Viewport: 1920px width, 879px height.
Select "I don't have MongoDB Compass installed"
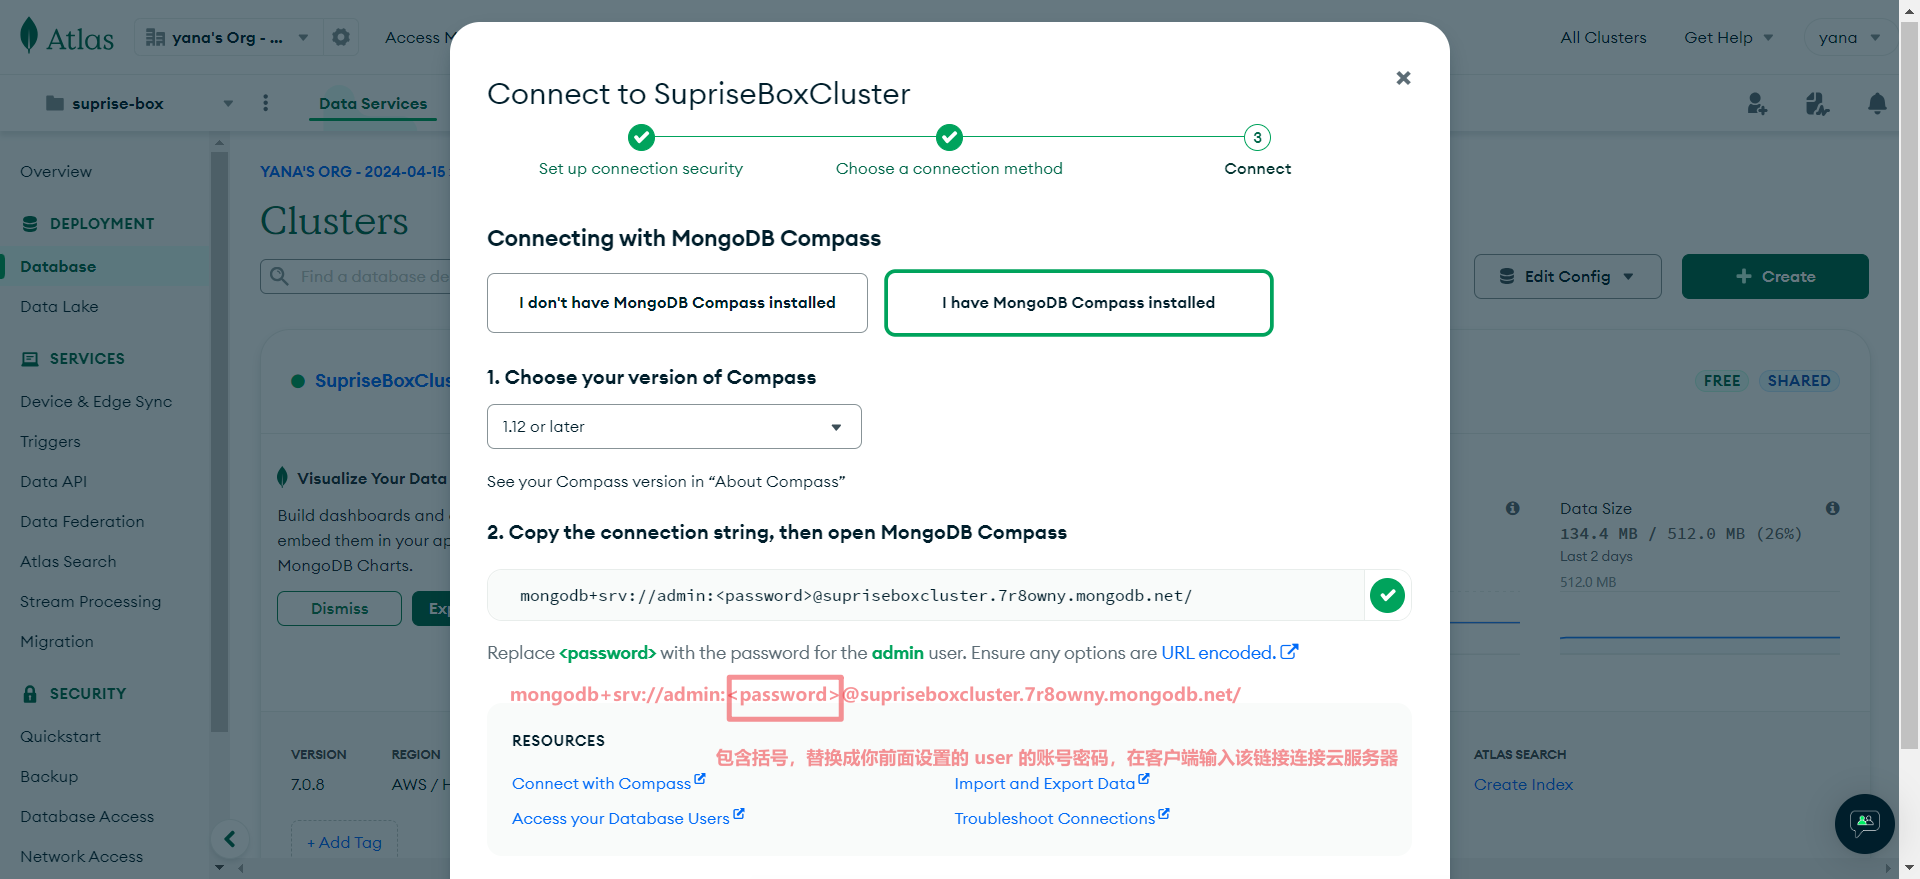(677, 303)
